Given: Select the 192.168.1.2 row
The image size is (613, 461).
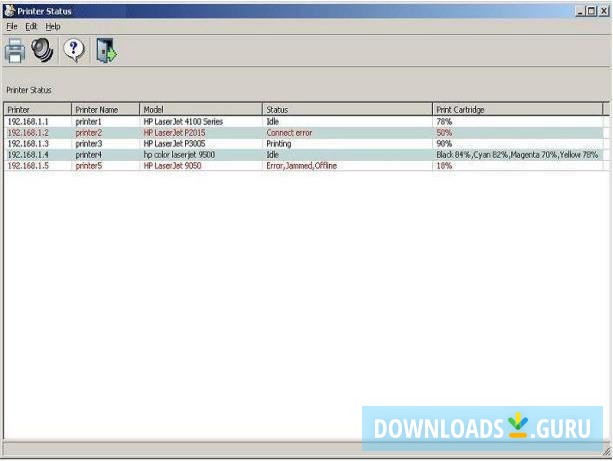Looking at the screenshot, I should pyautogui.click(x=304, y=133).
